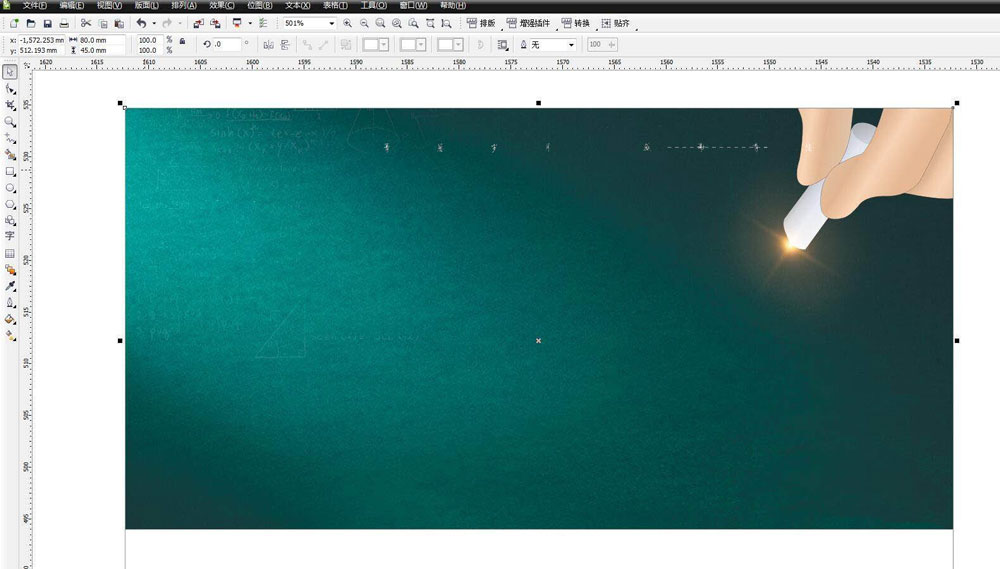
Task: Open the 视图(V) menu
Action: tap(109, 5)
